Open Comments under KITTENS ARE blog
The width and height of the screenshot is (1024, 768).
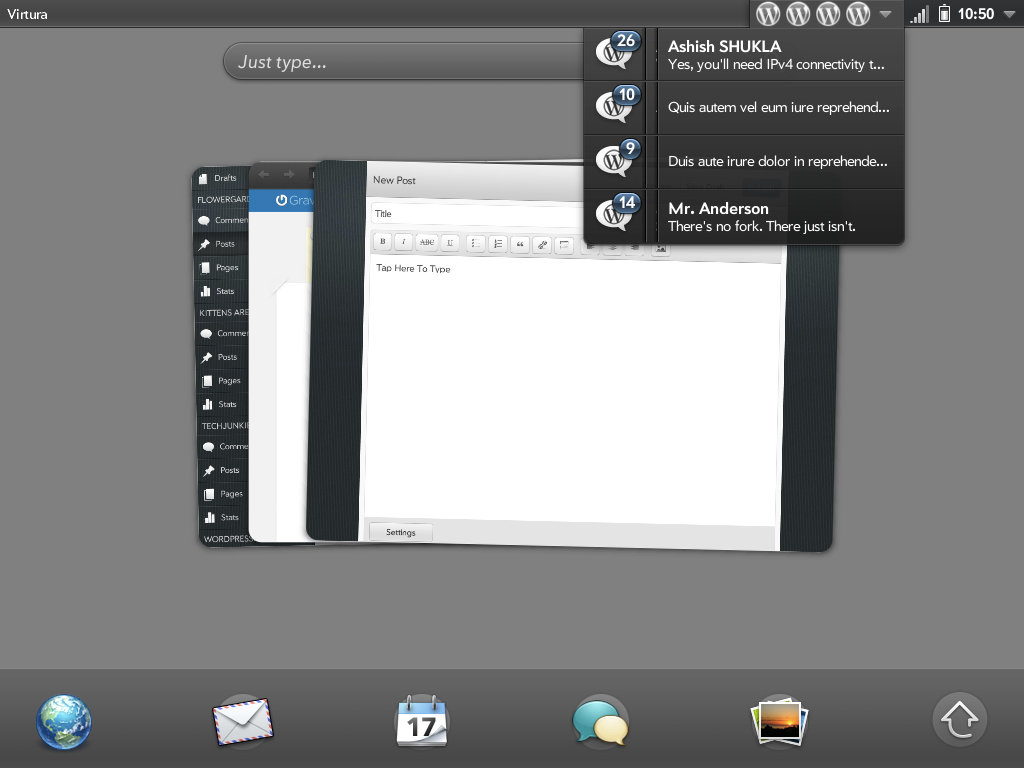click(x=224, y=333)
